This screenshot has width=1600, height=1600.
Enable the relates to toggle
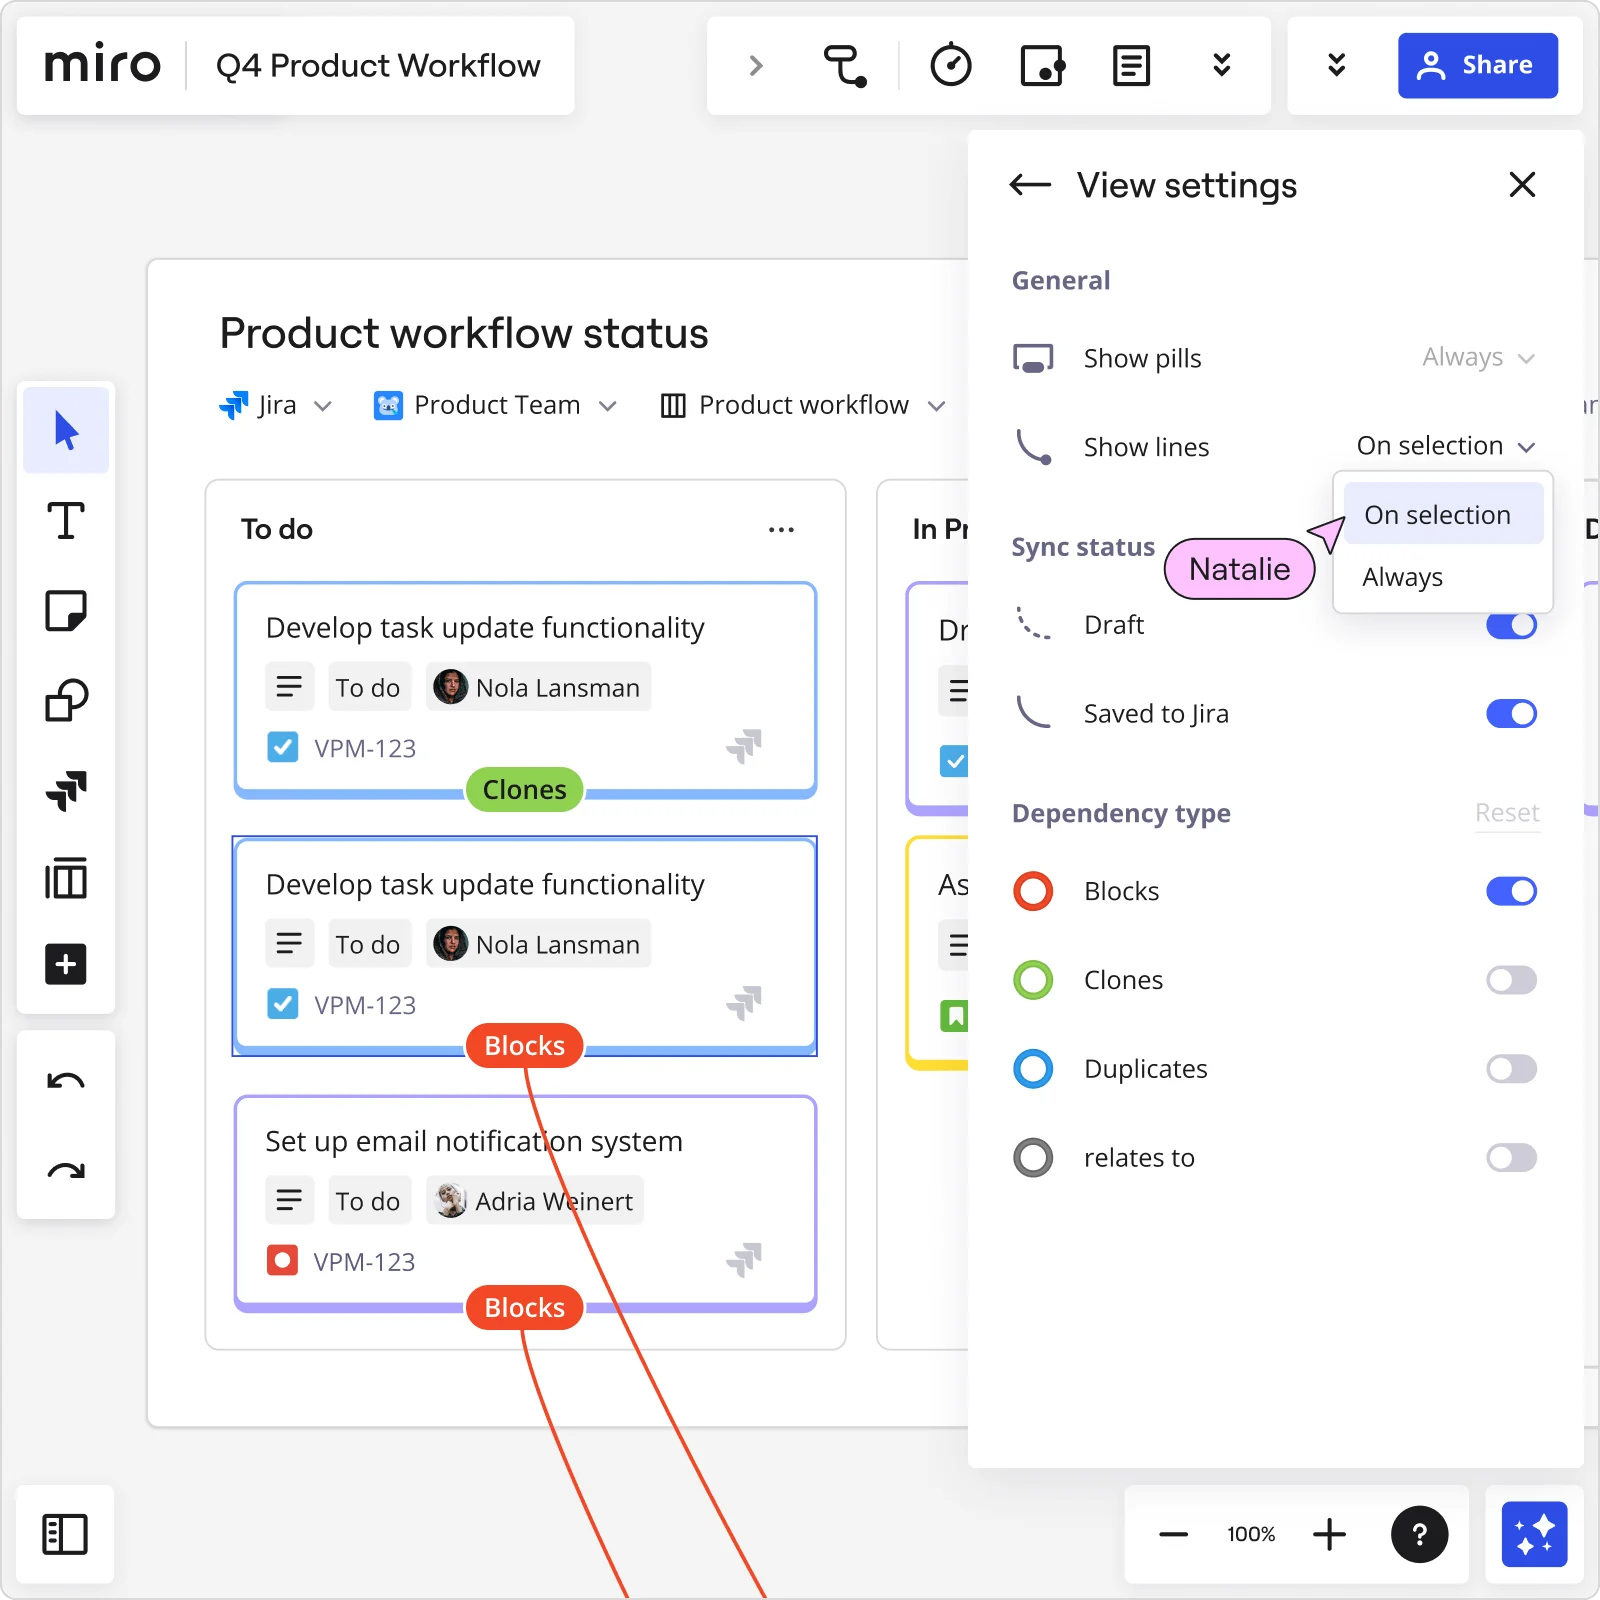pyautogui.click(x=1511, y=1158)
